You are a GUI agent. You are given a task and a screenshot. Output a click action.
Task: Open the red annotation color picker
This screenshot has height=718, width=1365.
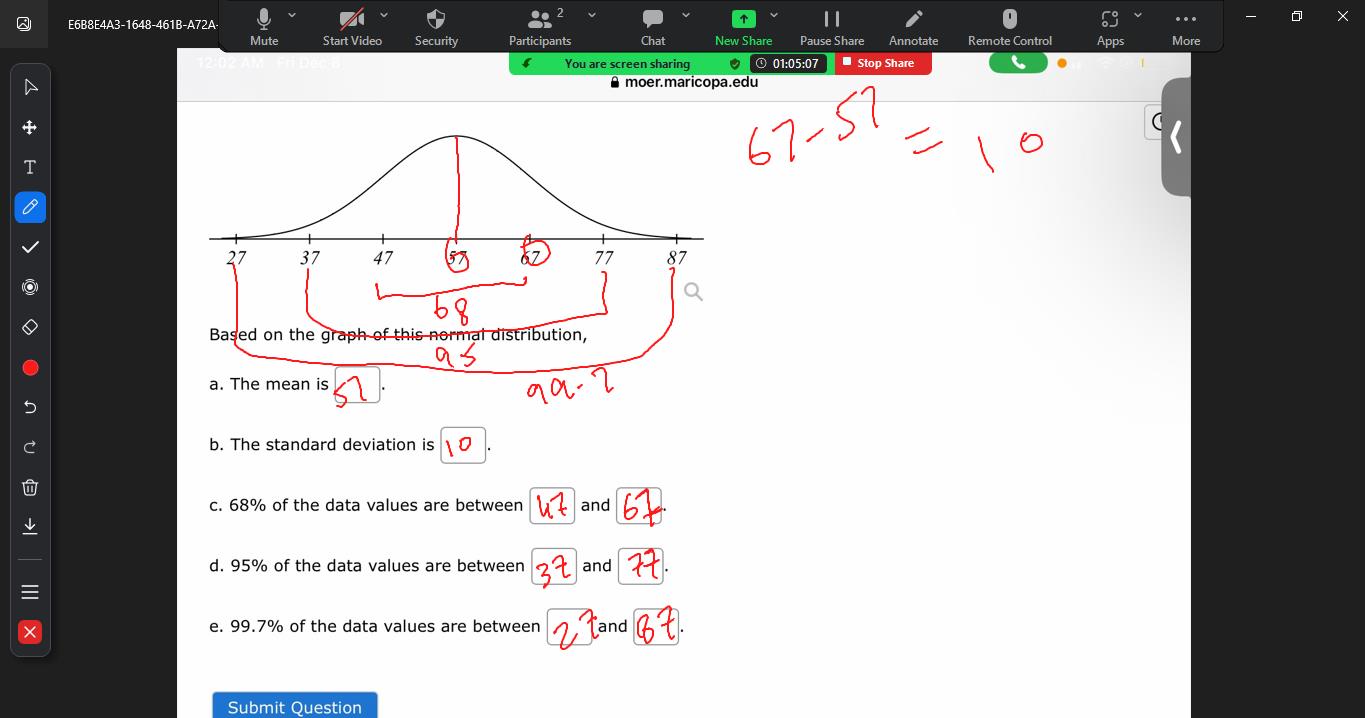(30, 368)
